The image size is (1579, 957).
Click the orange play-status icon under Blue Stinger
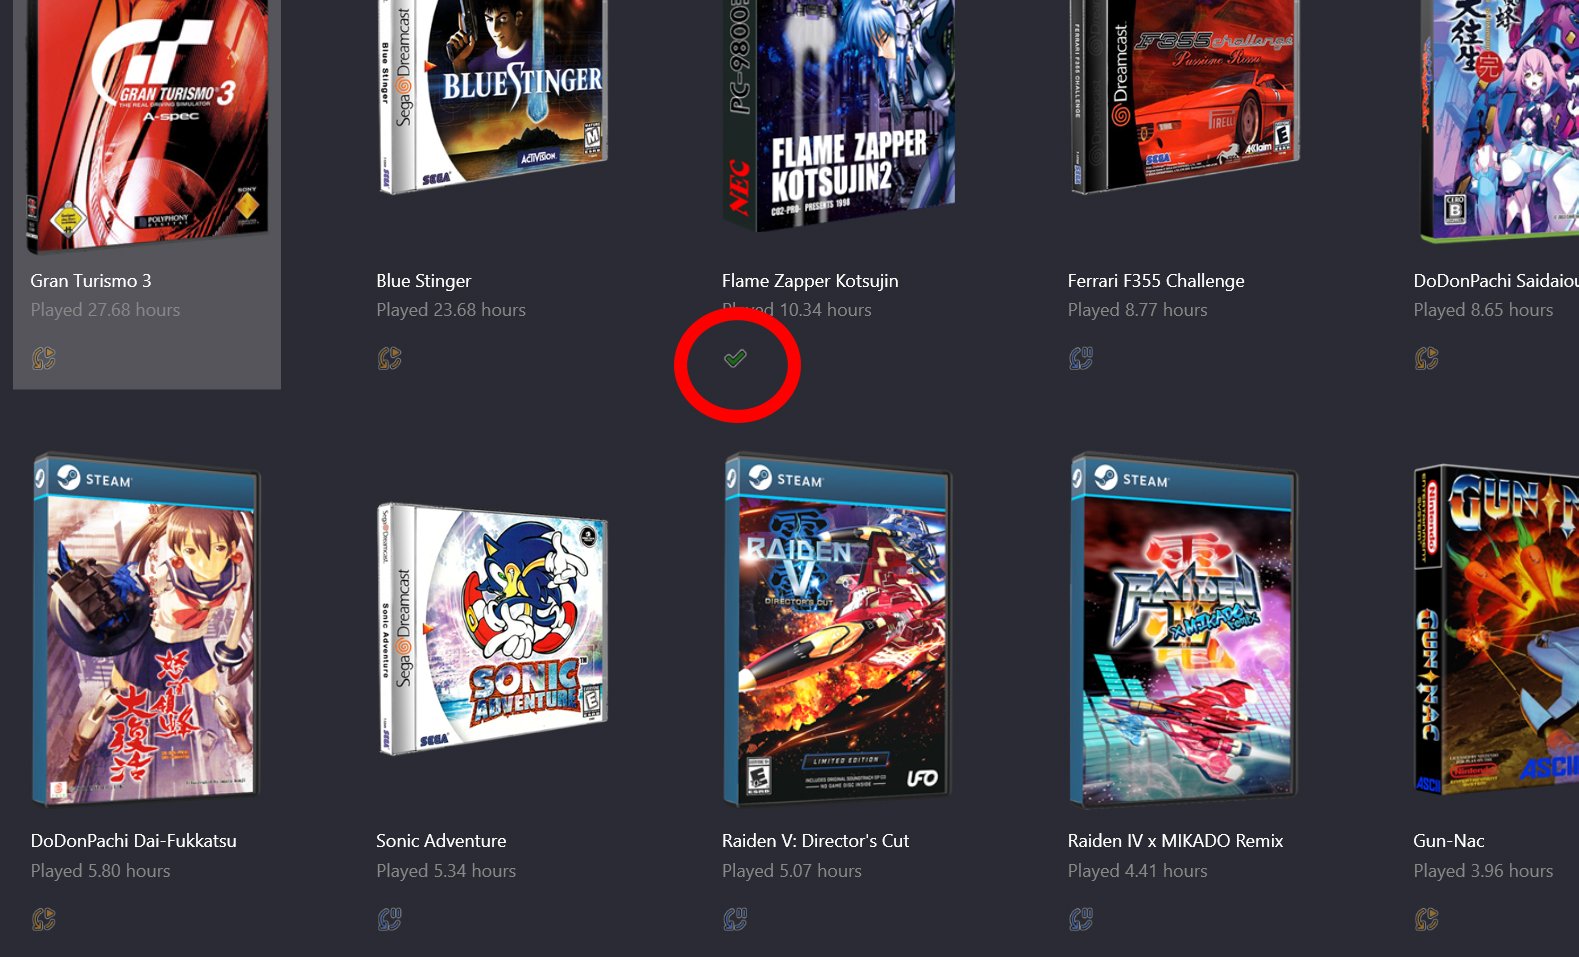pos(389,358)
